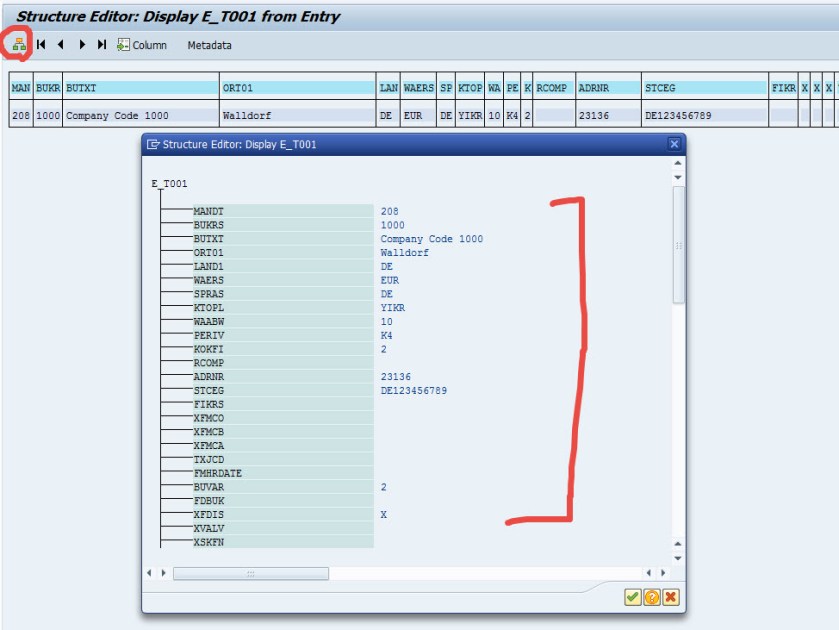
Task: Select the BUKRS field in the tree
Action: click(283, 225)
